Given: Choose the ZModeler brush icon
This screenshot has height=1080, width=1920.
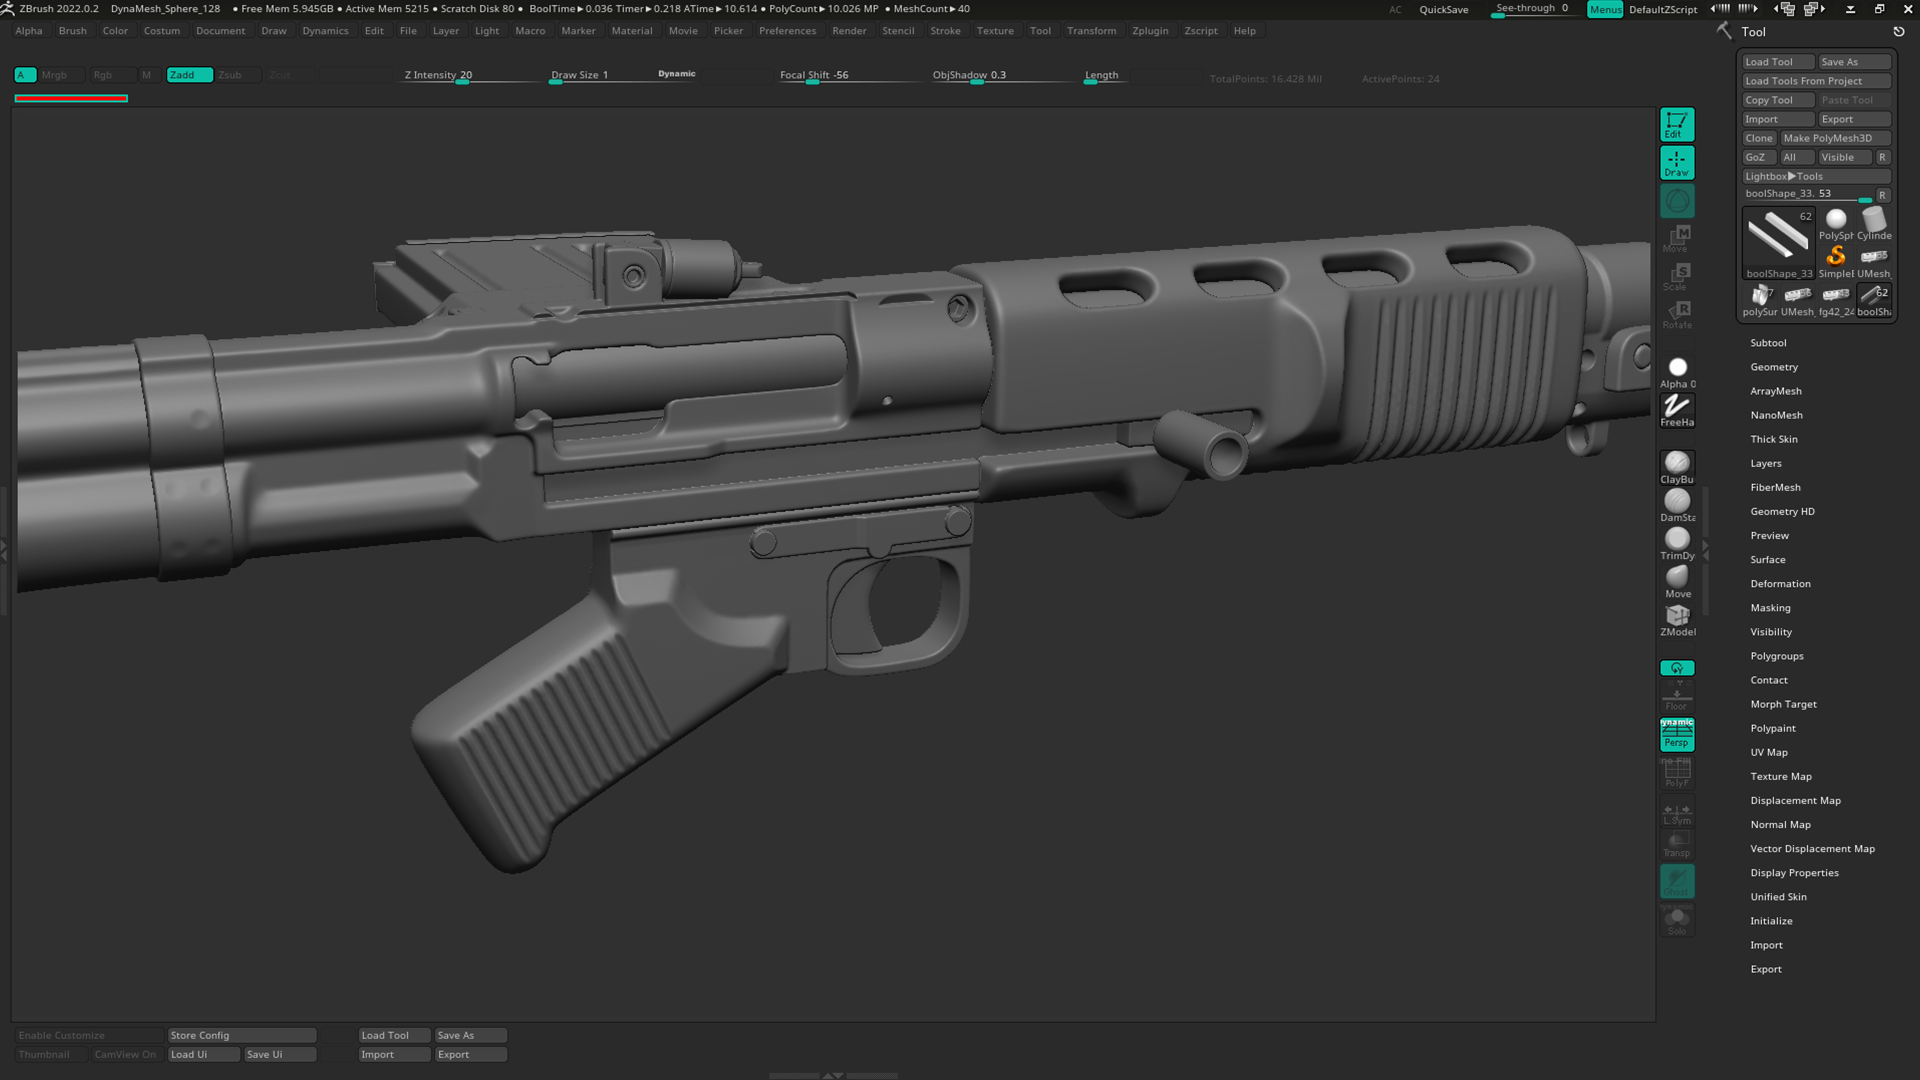Looking at the screenshot, I should coord(1677,617).
